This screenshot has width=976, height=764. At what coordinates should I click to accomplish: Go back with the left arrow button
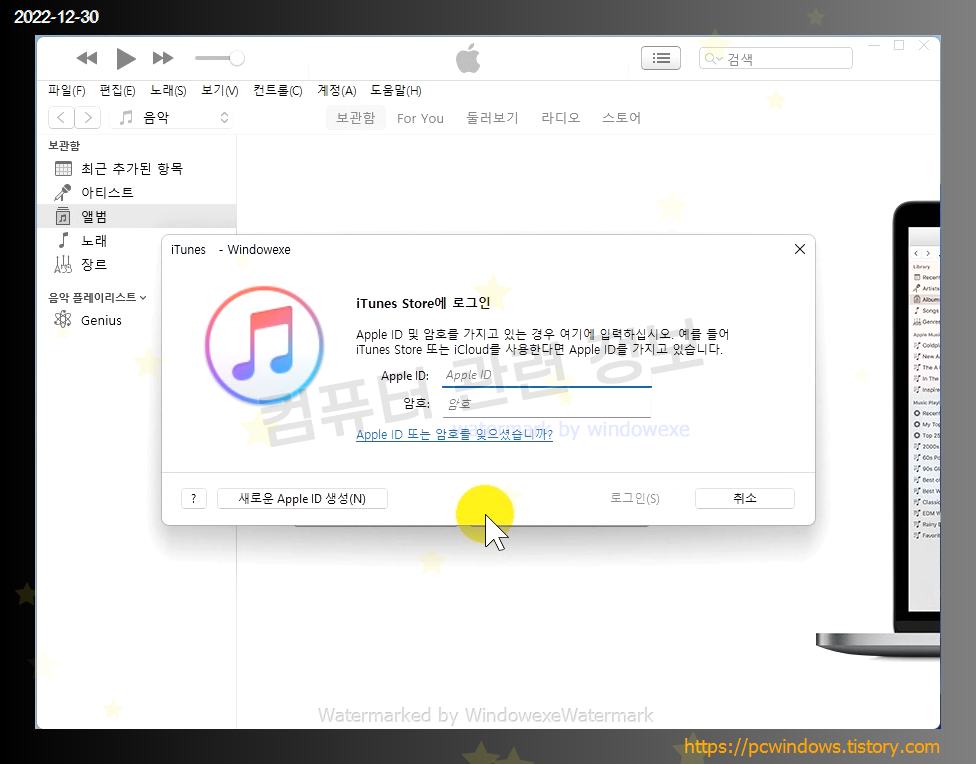click(x=61, y=118)
